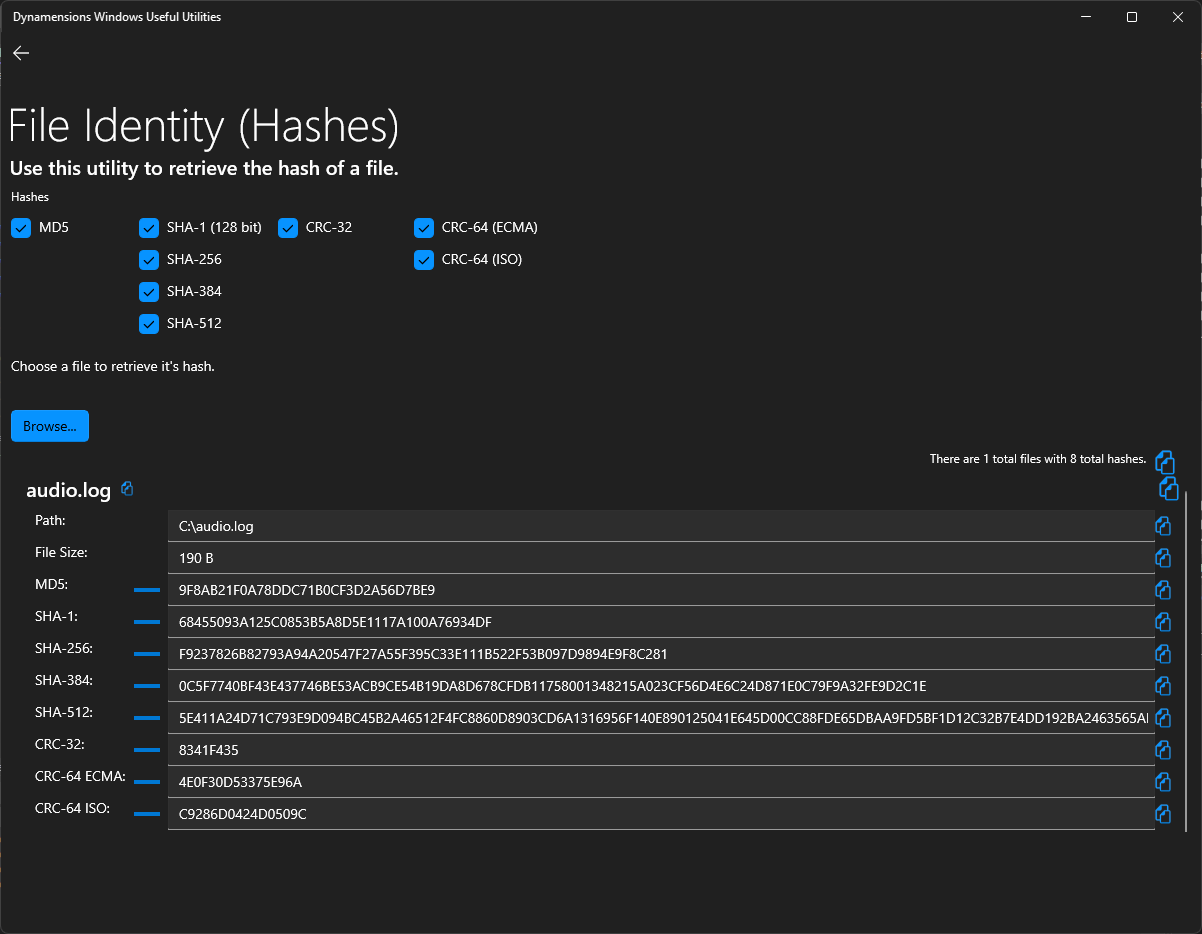Uncheck the MD5 checkbox
This screenshot has width=1202, height=934.
(x=21, y=228)
